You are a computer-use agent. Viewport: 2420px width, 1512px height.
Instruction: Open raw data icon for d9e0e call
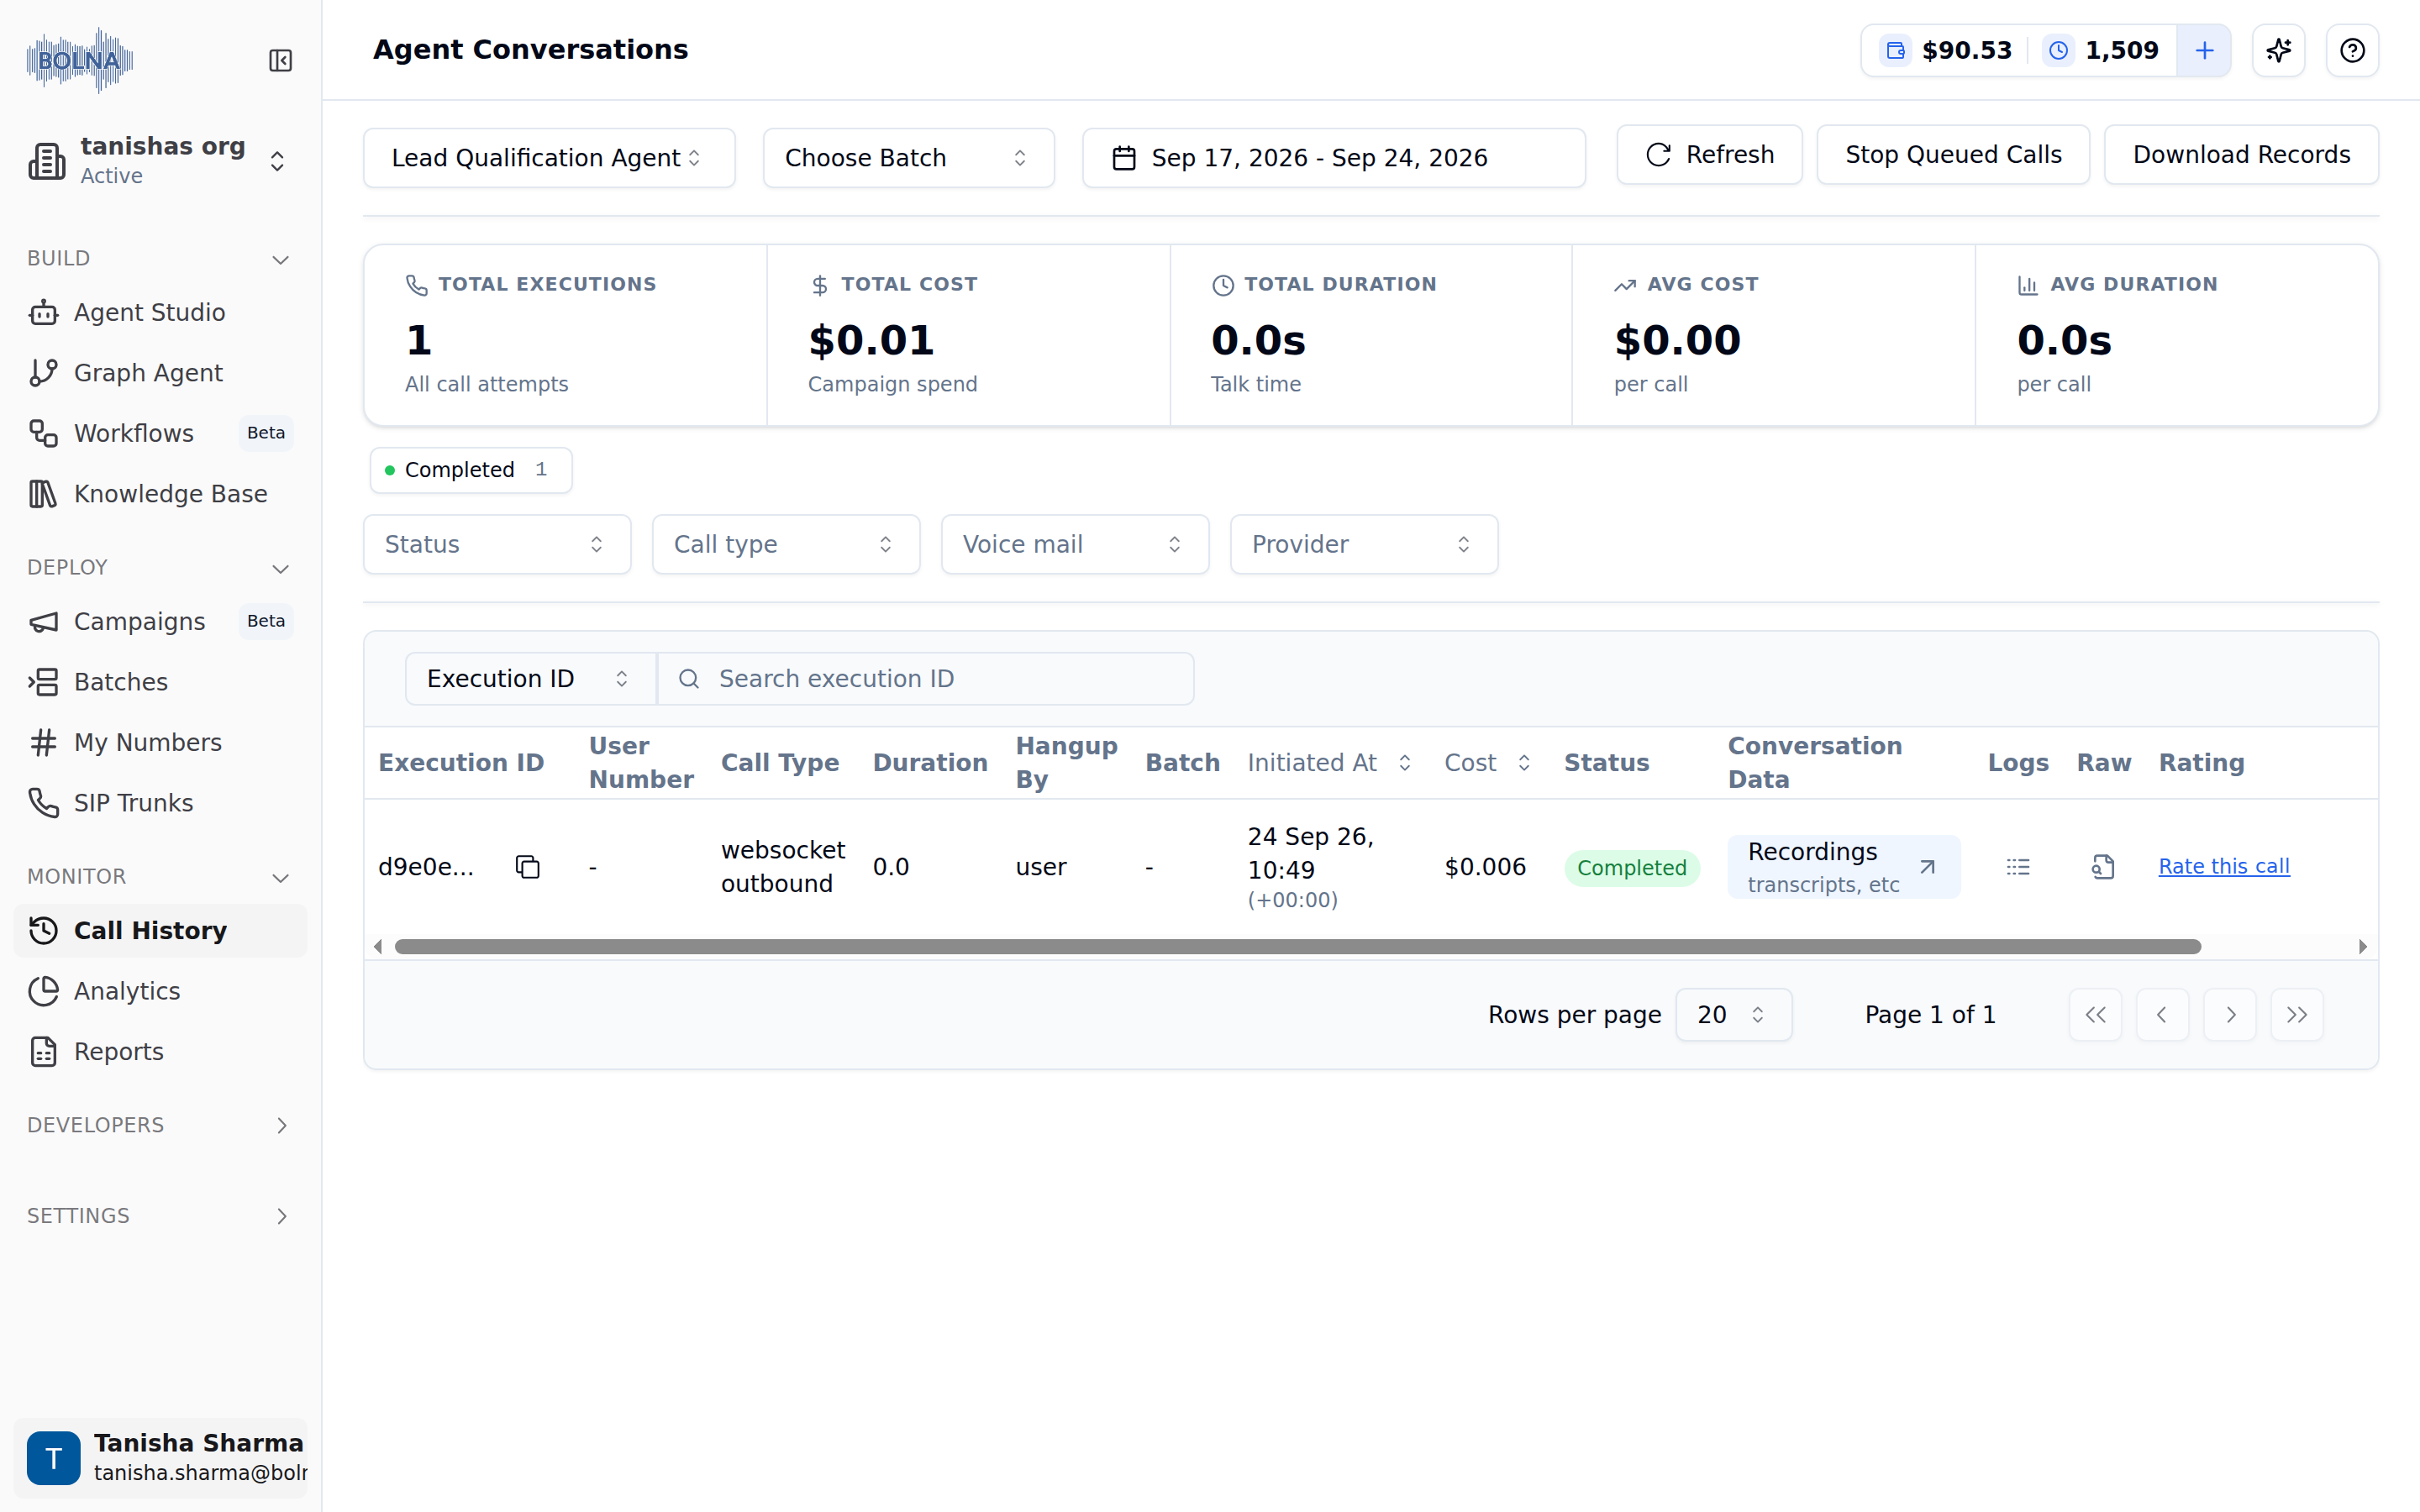[2103, 867]
